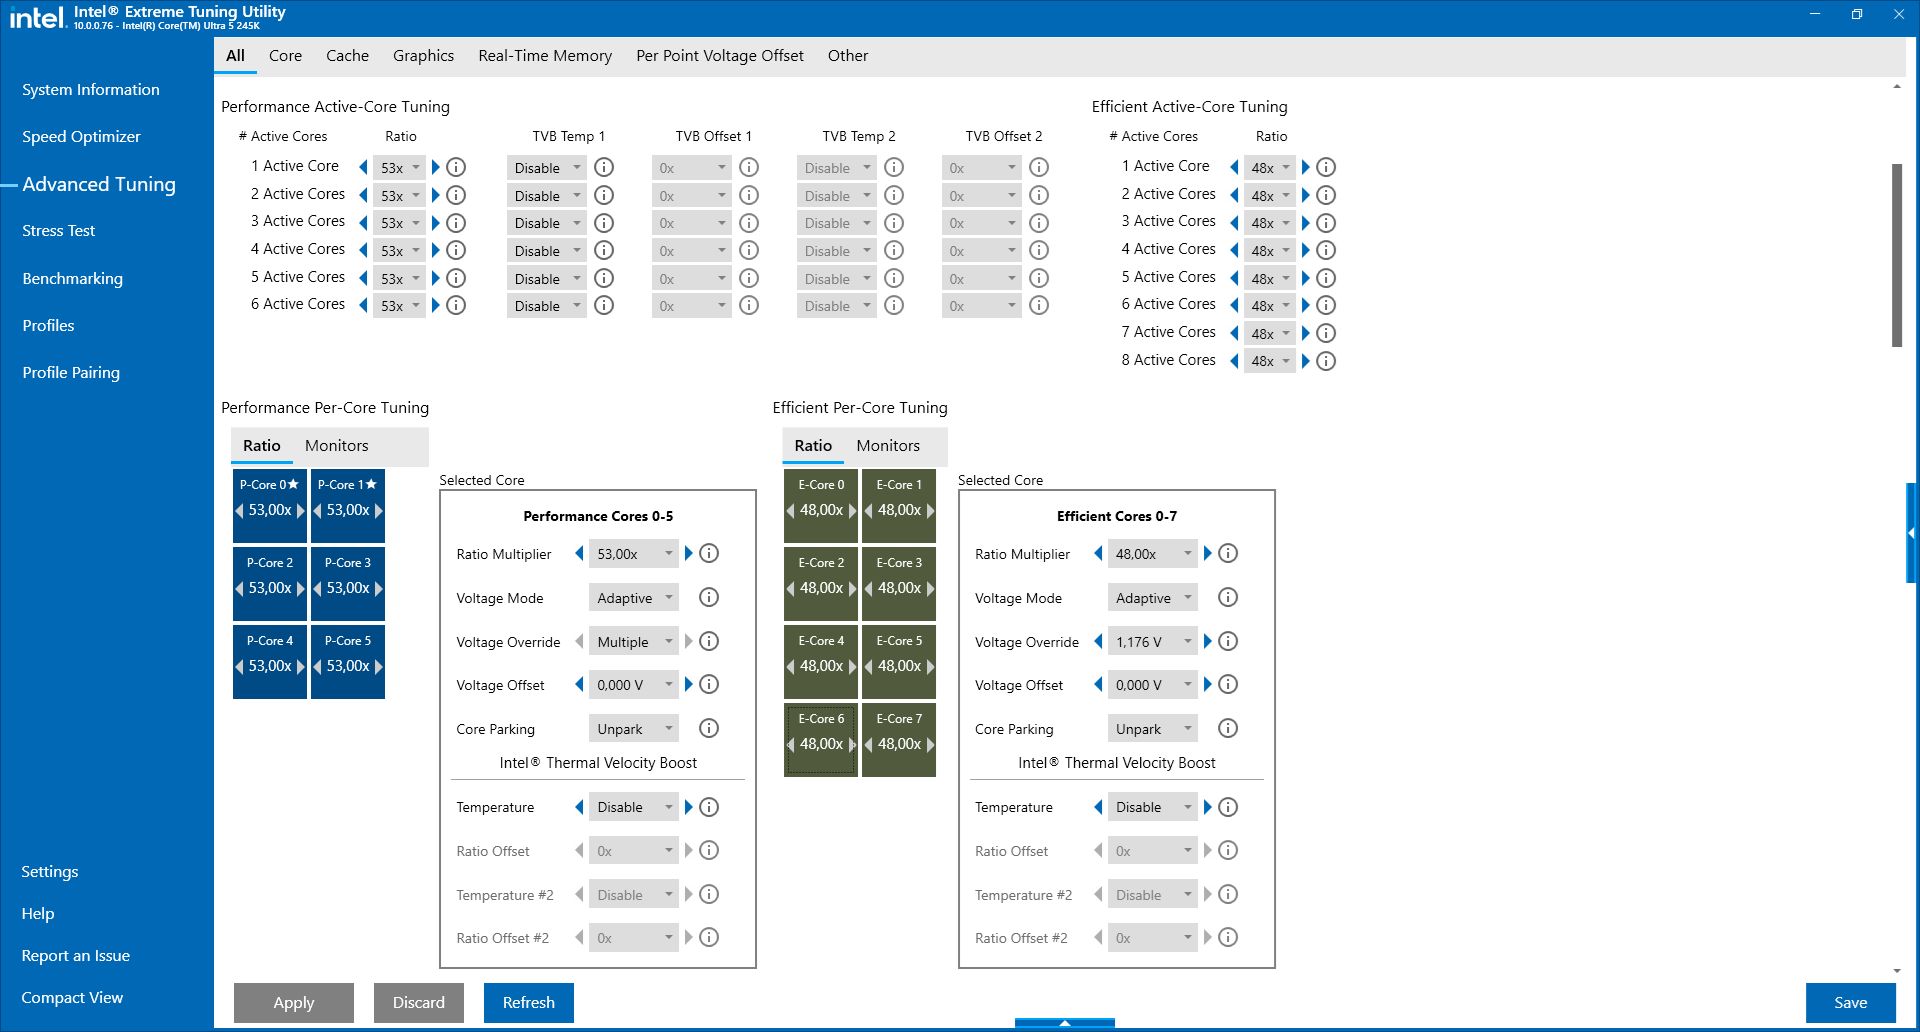The height and width of the screenshot is (1032, 1920).
Task: Show info for Performance Cores Voltage Mode
Action: coord(709,597)
